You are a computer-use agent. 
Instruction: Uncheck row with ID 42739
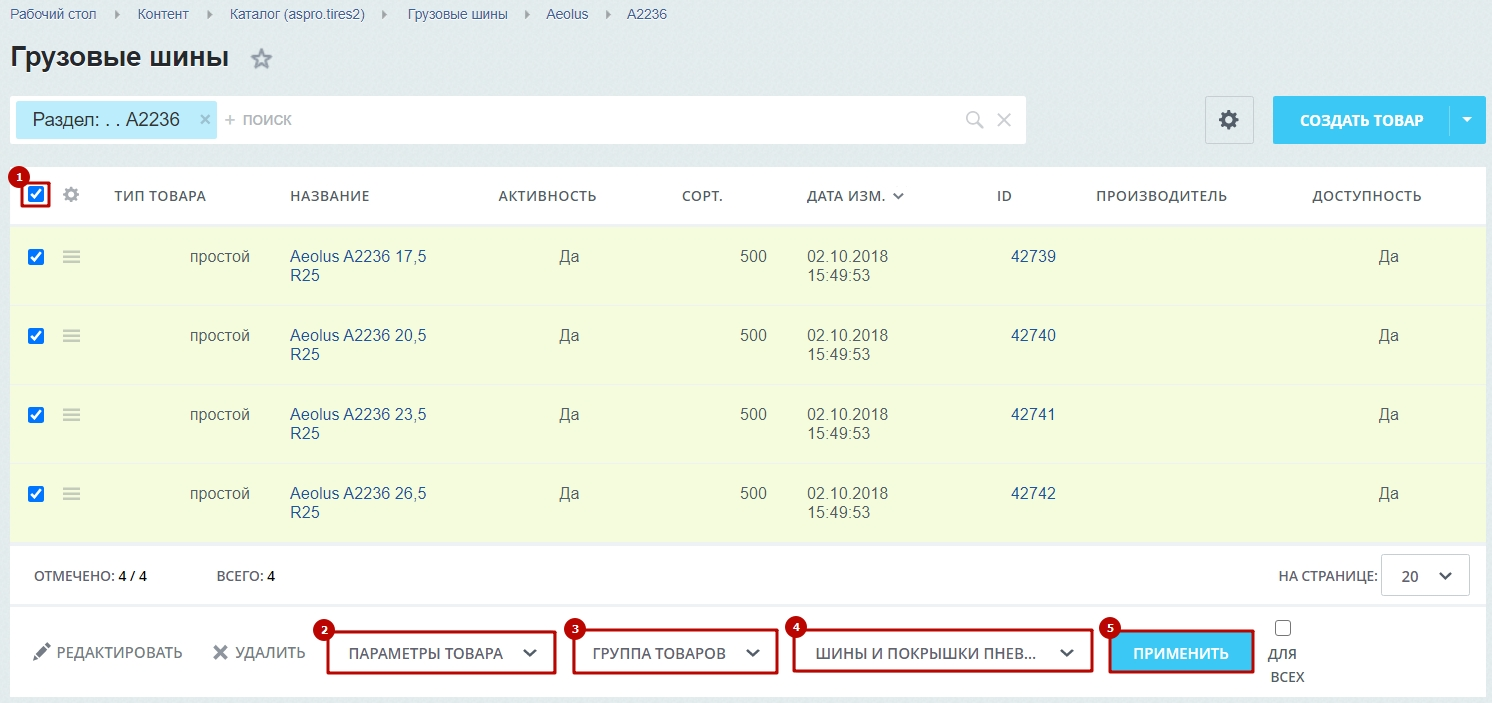tap(36, 257)
